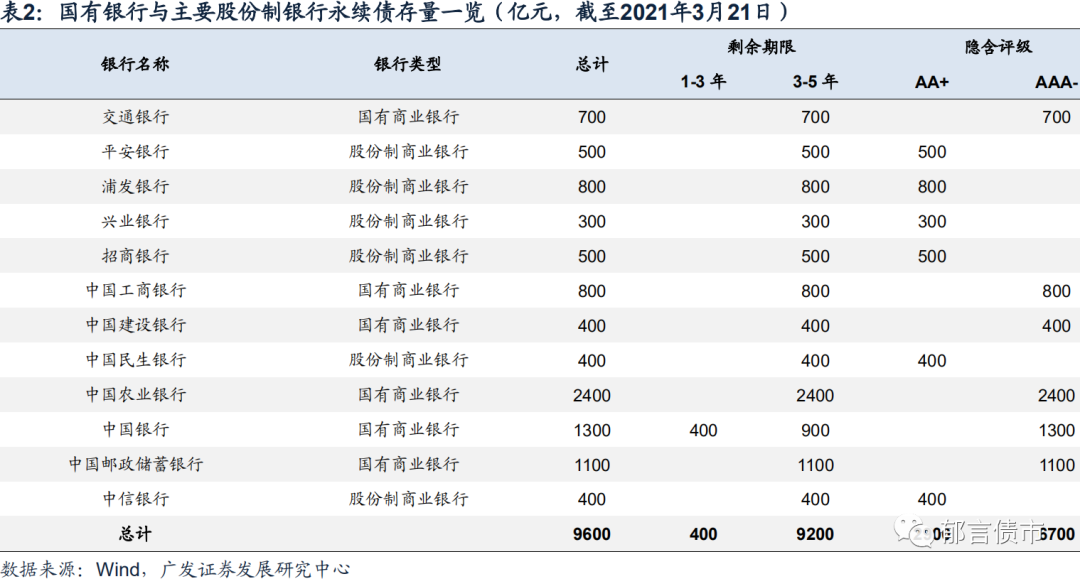Click the 3-5 年 value 1100 for 中国邮政储蓄银行
The image size is (1080, 579).
pyautogui.click(x=815, y=465)
